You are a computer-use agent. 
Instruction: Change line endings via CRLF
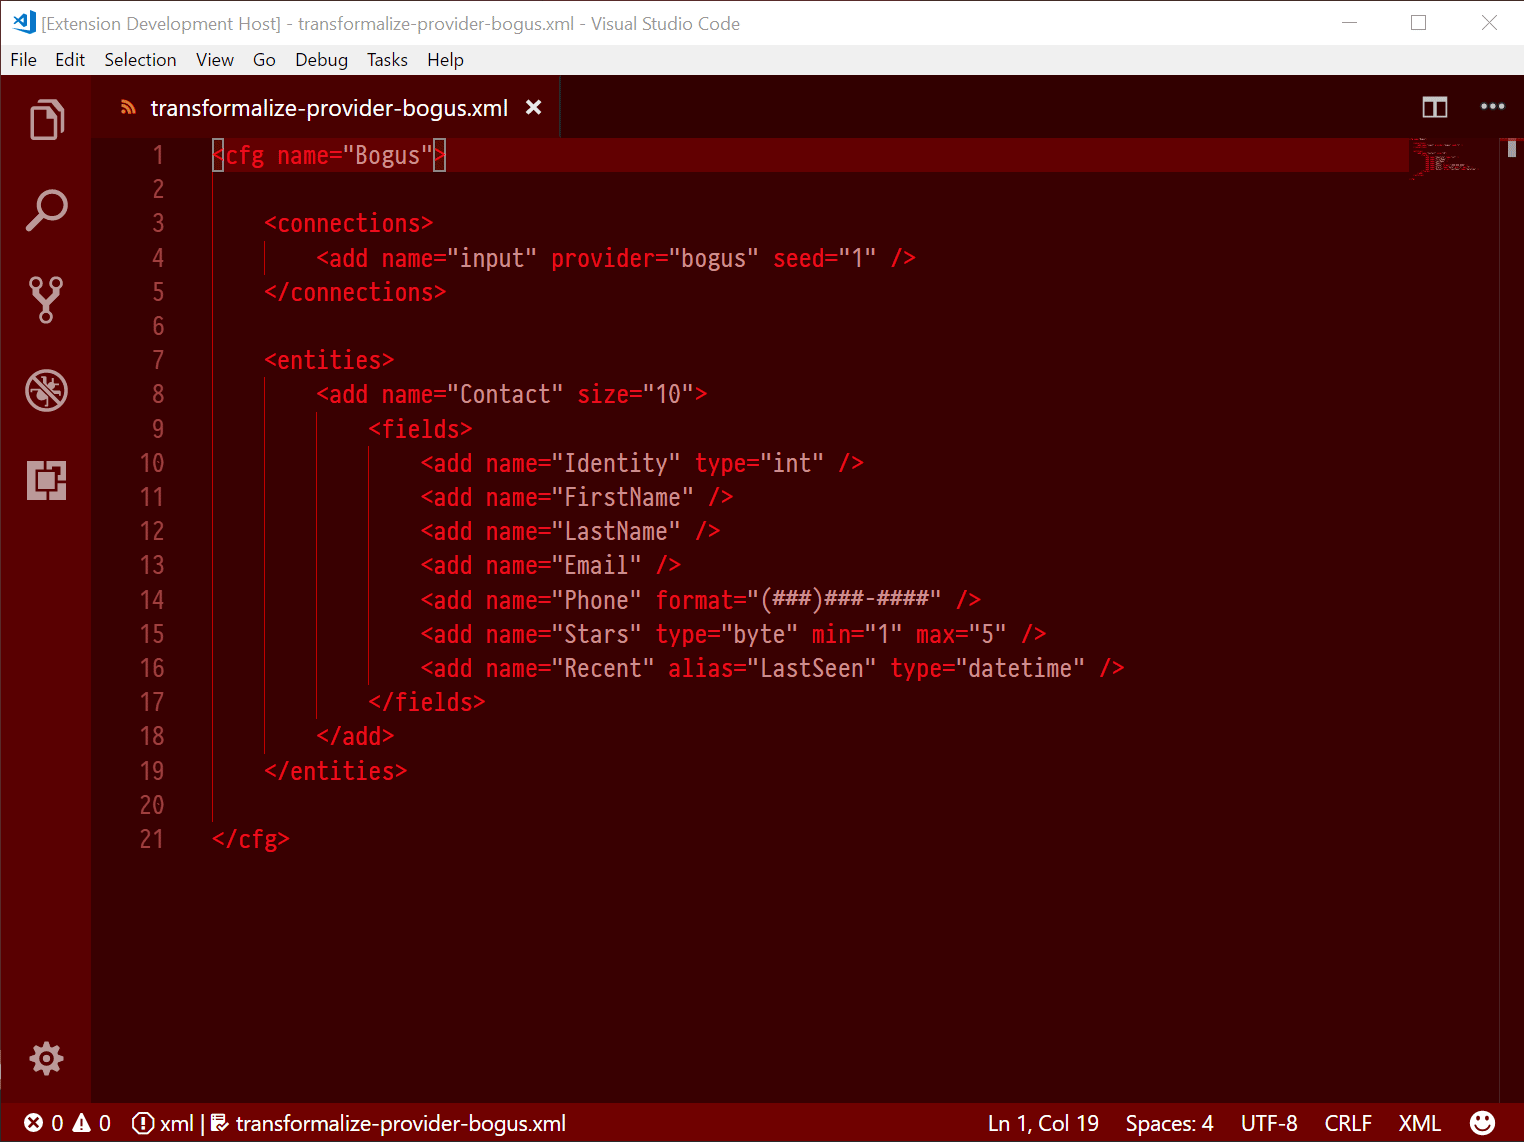click(1348, 1123)
